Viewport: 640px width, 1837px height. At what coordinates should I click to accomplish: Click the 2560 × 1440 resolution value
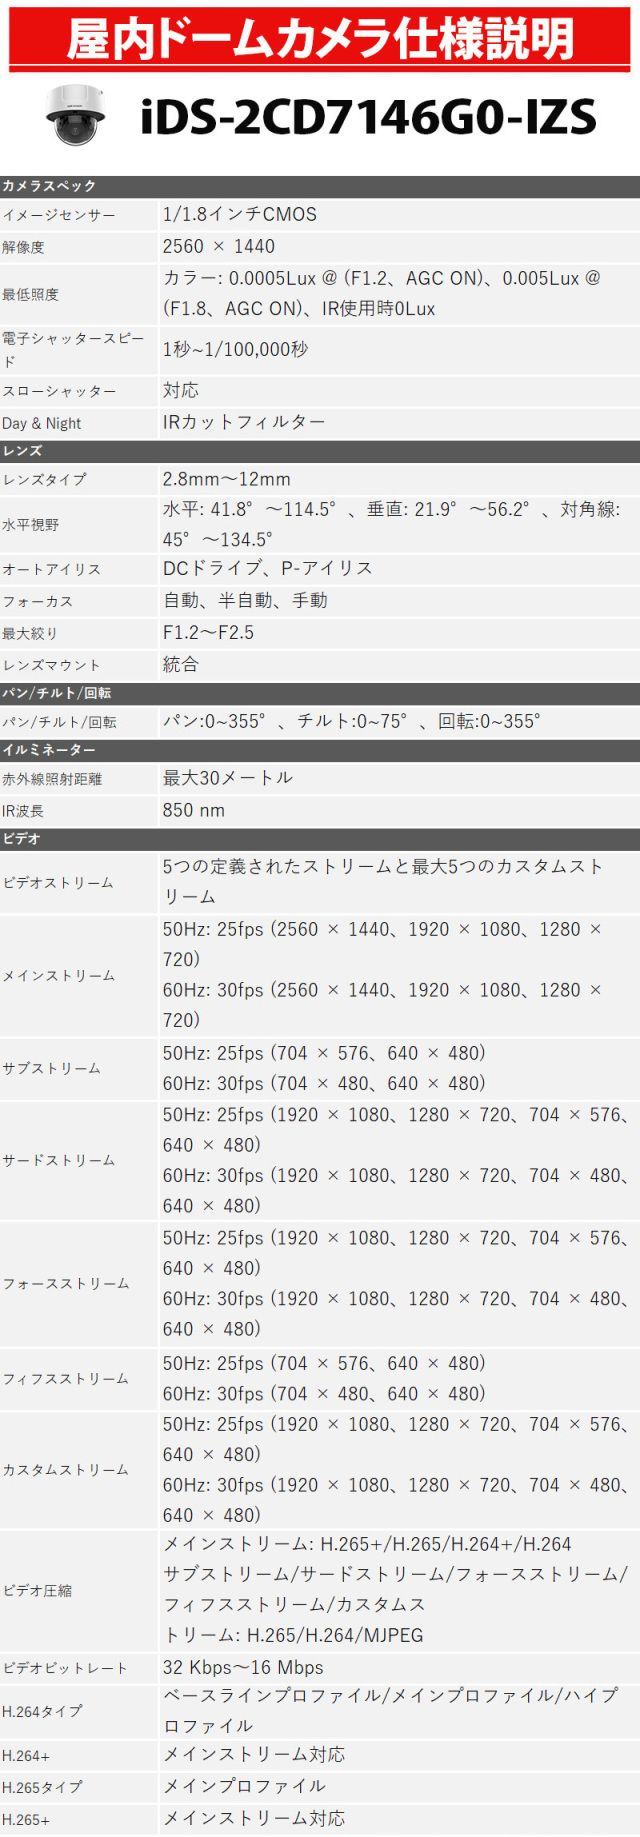tap(218, 247)
